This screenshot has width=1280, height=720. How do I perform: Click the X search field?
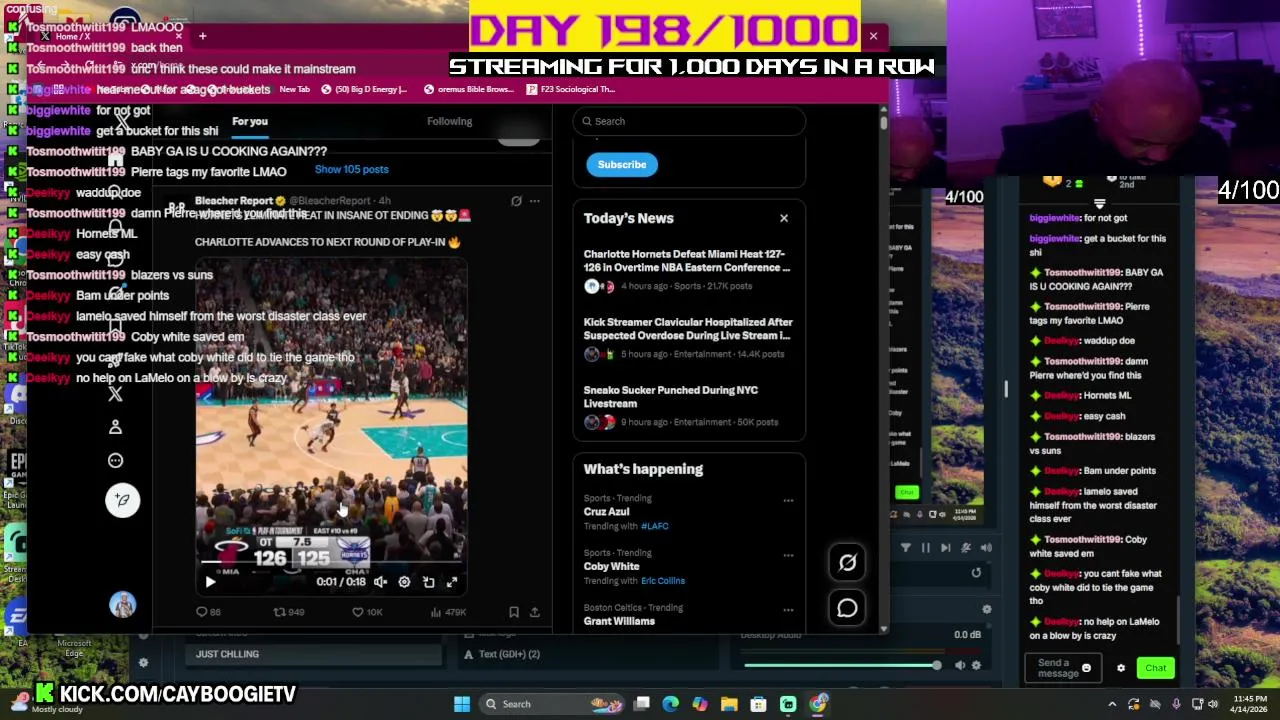pos(689,121)
